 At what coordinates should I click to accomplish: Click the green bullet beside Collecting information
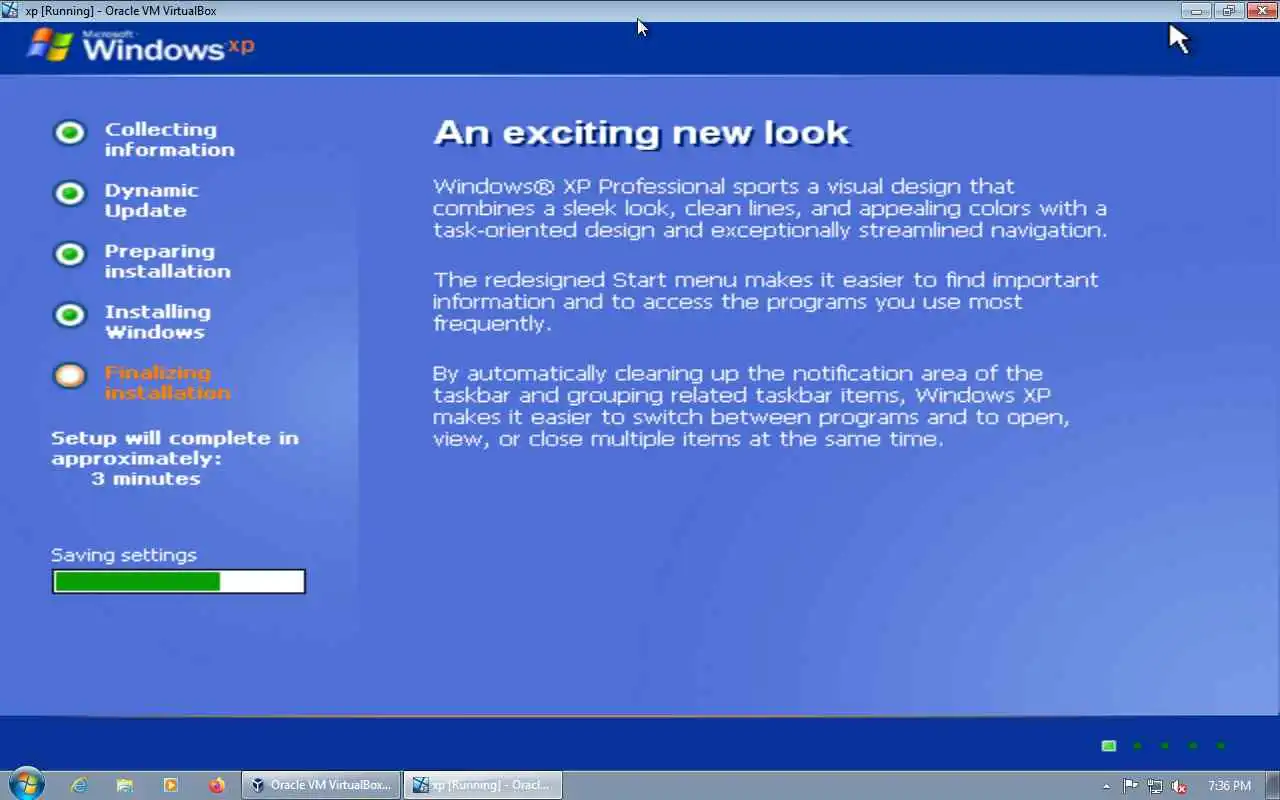(x=70, y=132)
